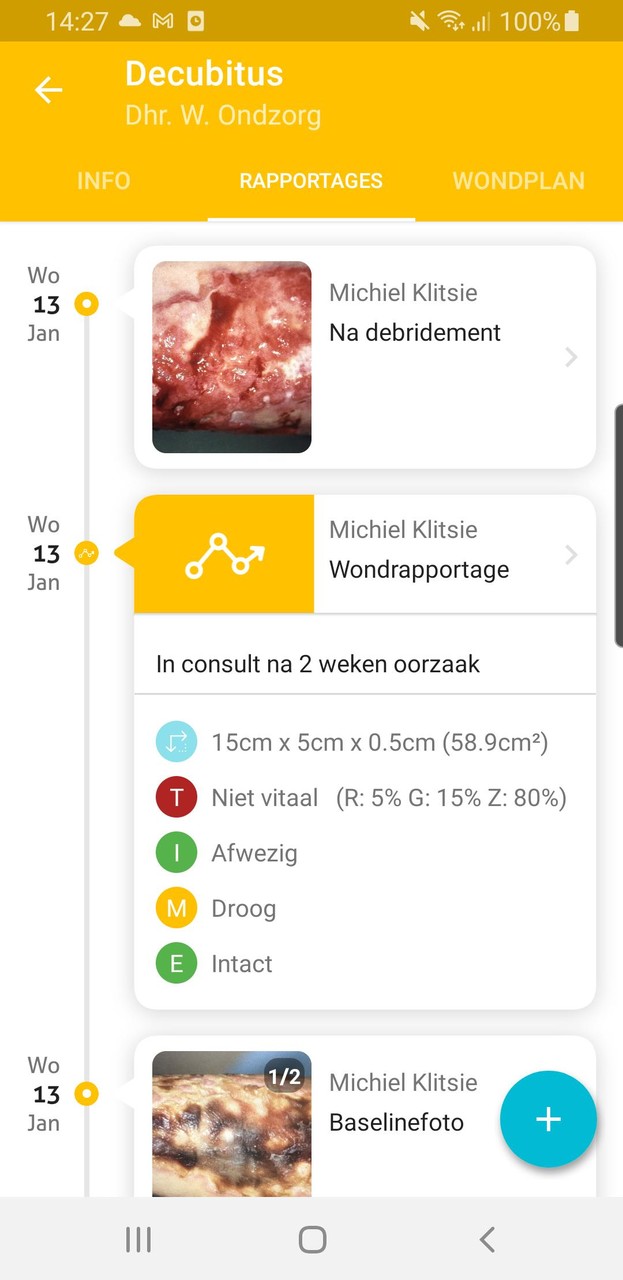Screen dimensions: 623x1280
Task: Switch to the WONDPLAN tab
Action: click(518, 181)
